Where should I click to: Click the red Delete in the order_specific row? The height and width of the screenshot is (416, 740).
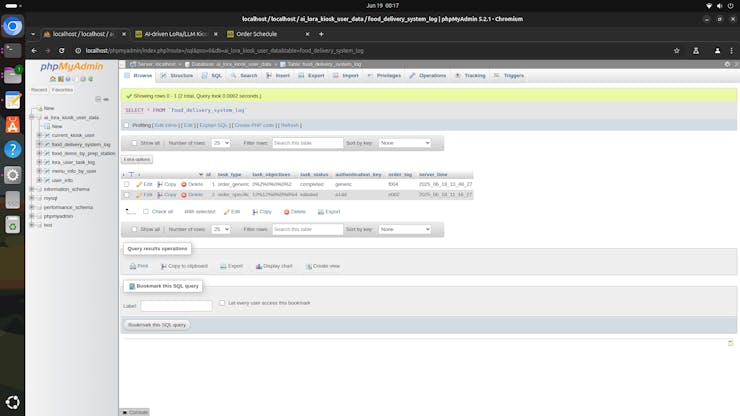[x=192, y=195]
